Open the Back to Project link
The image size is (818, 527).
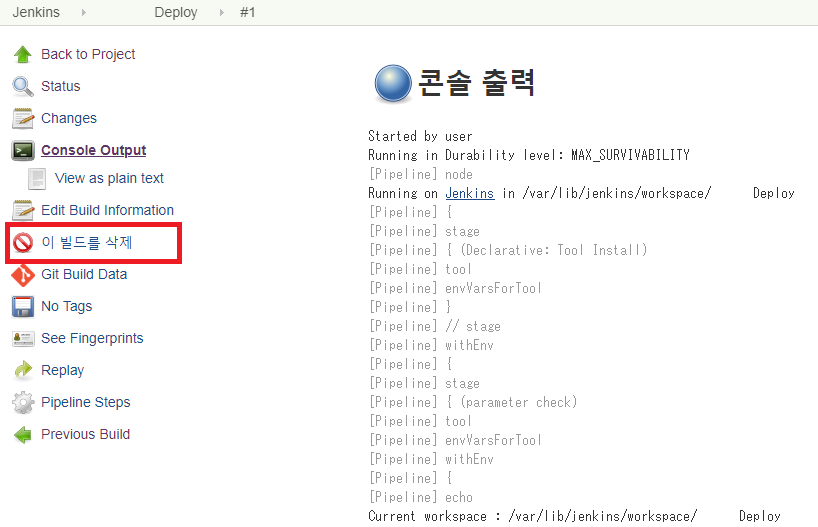pos(88,54)
